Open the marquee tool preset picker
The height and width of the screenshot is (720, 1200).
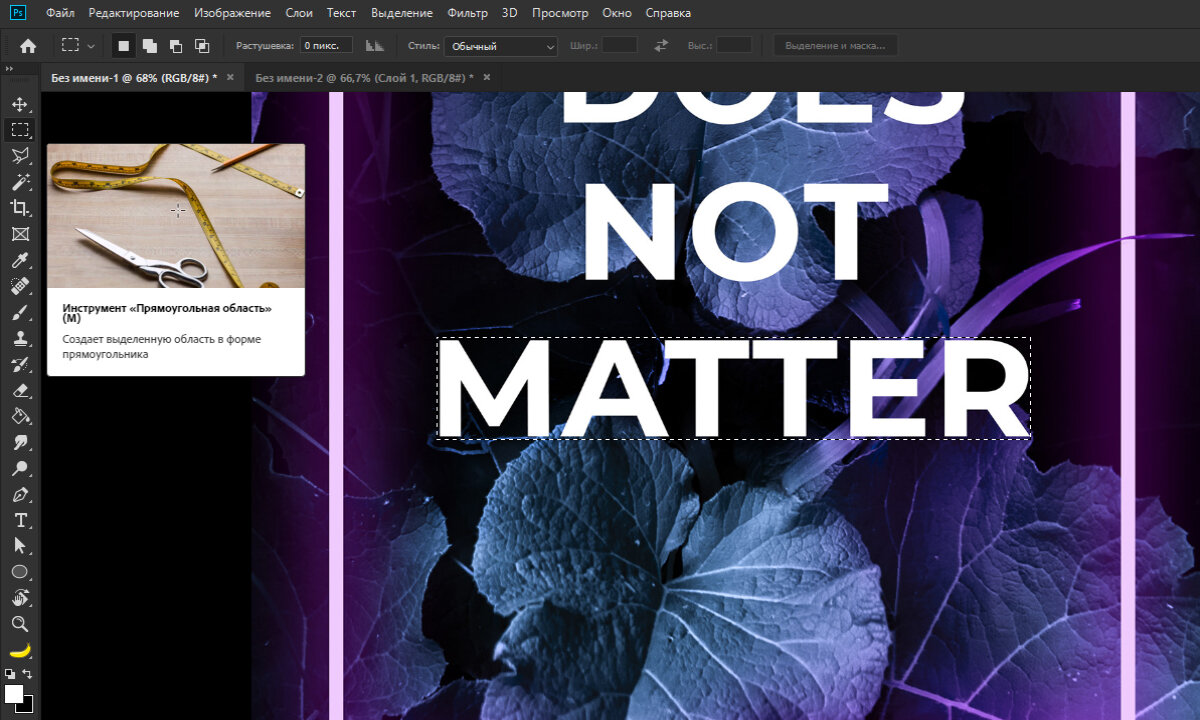tap(78, 46)
